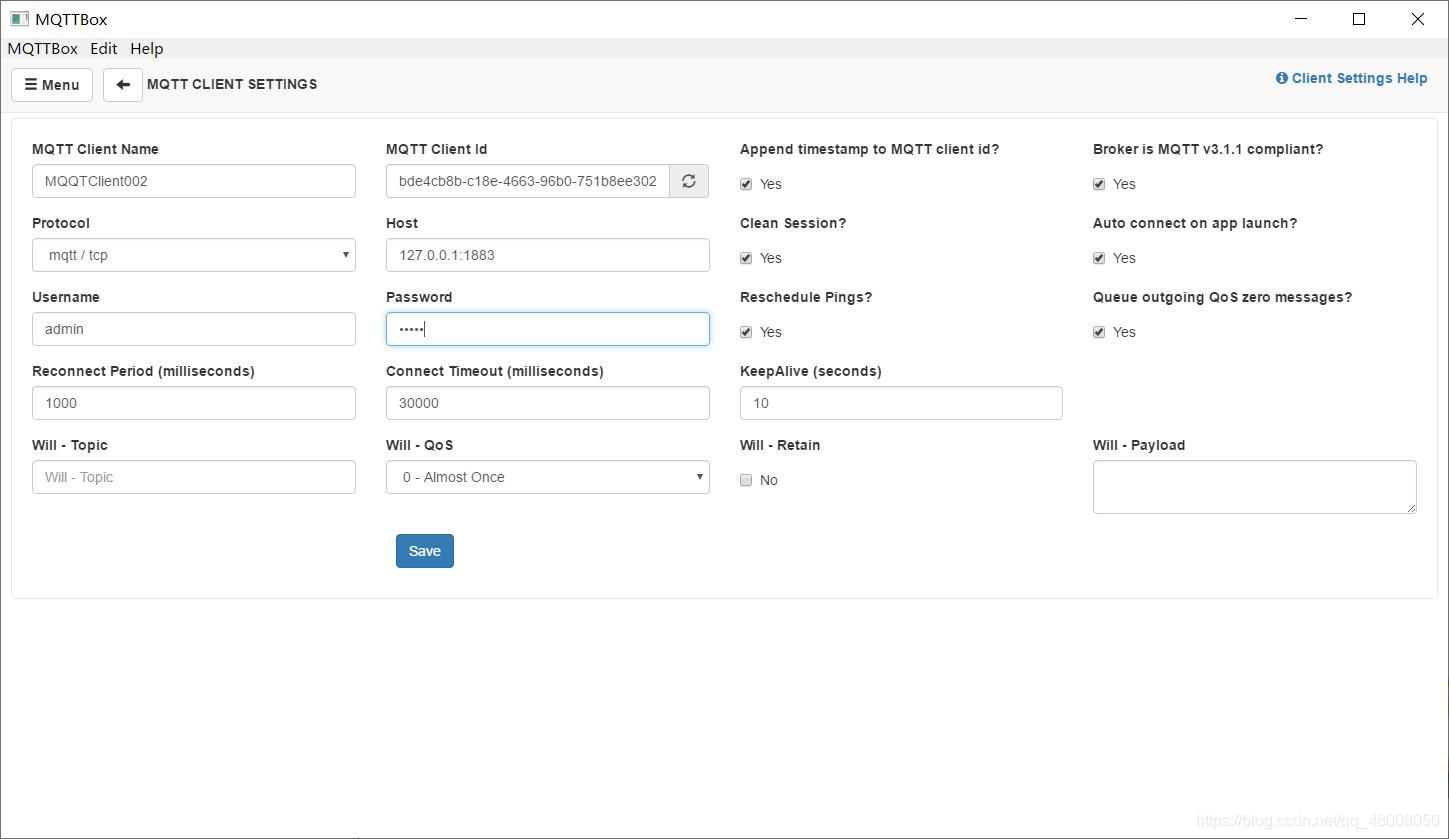Click the Save button
Viewport: 1449px width, 839px height.
point(425,551)
